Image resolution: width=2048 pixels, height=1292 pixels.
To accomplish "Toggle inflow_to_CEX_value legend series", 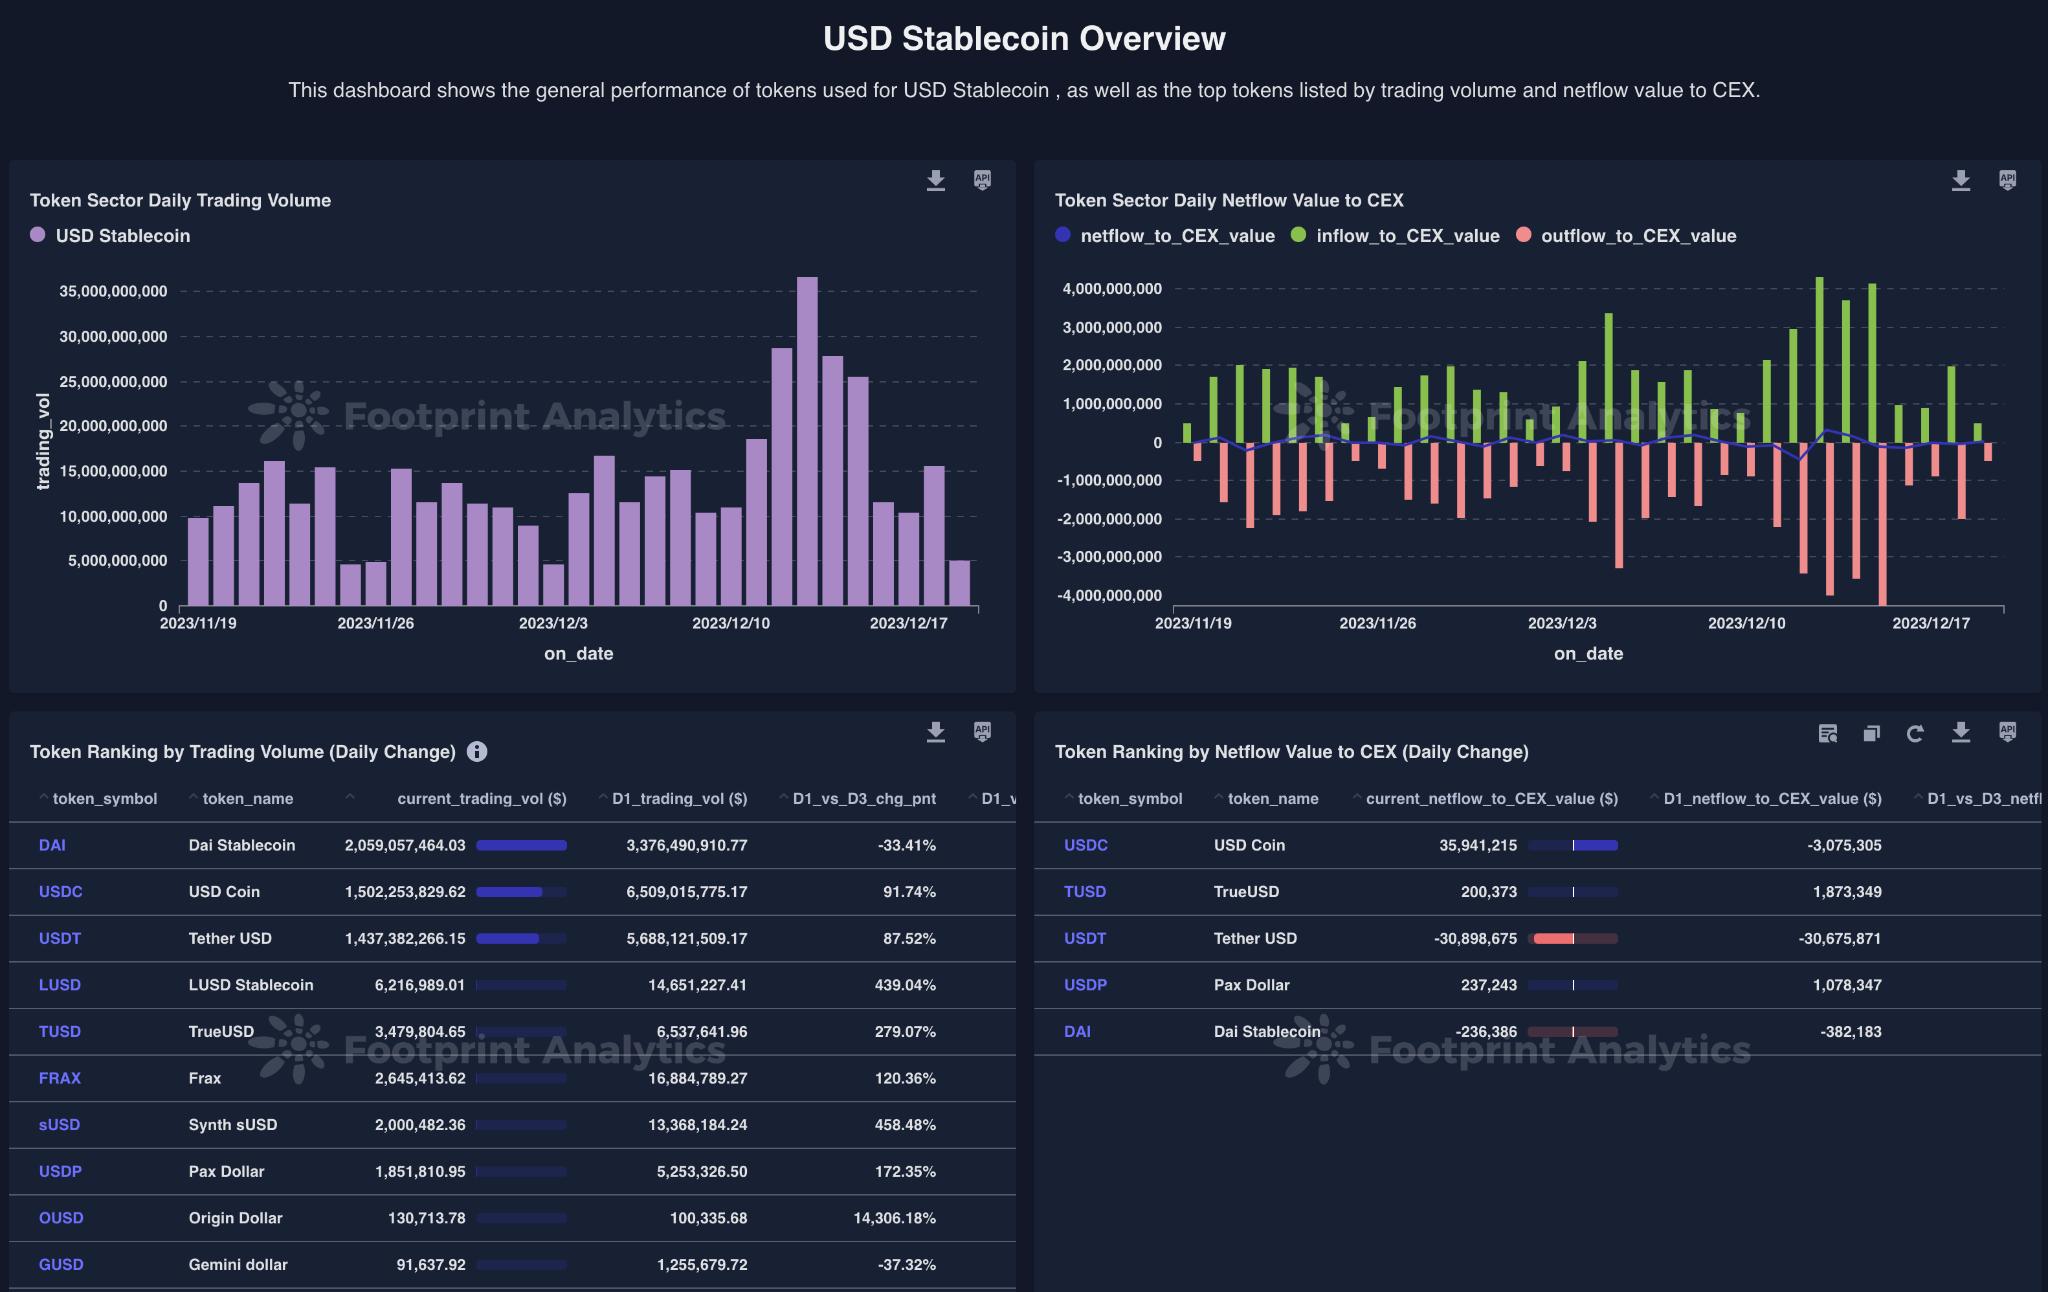I will point(1396,236).
